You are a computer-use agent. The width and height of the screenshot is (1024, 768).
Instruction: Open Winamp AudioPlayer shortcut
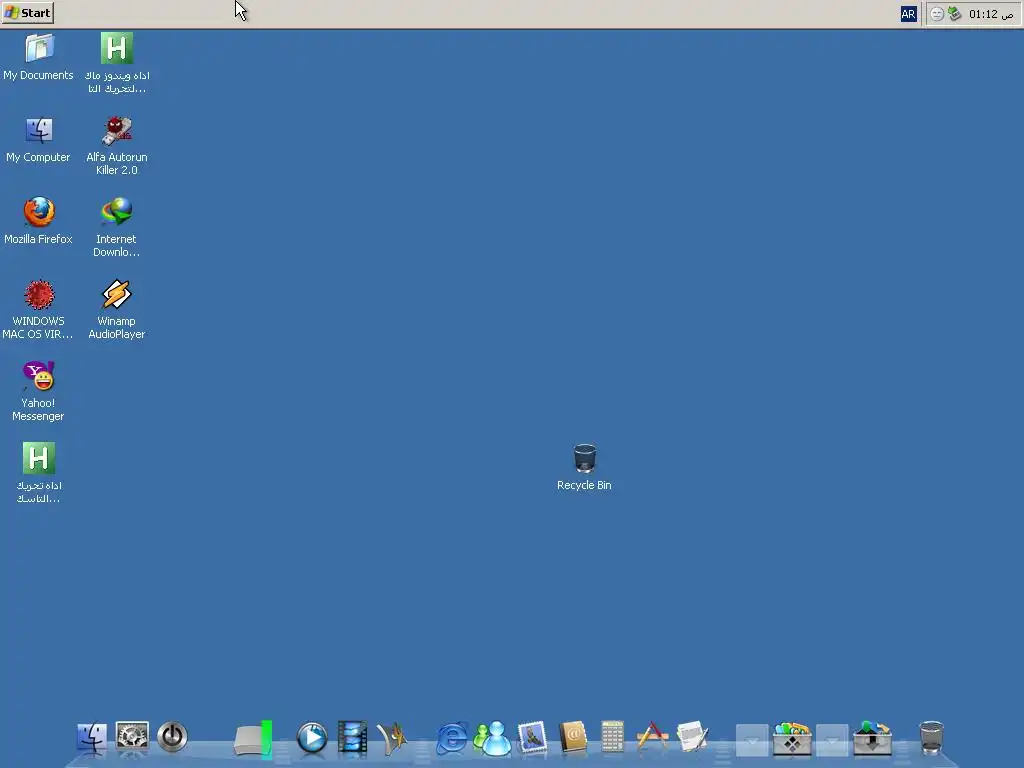point(117,295)
